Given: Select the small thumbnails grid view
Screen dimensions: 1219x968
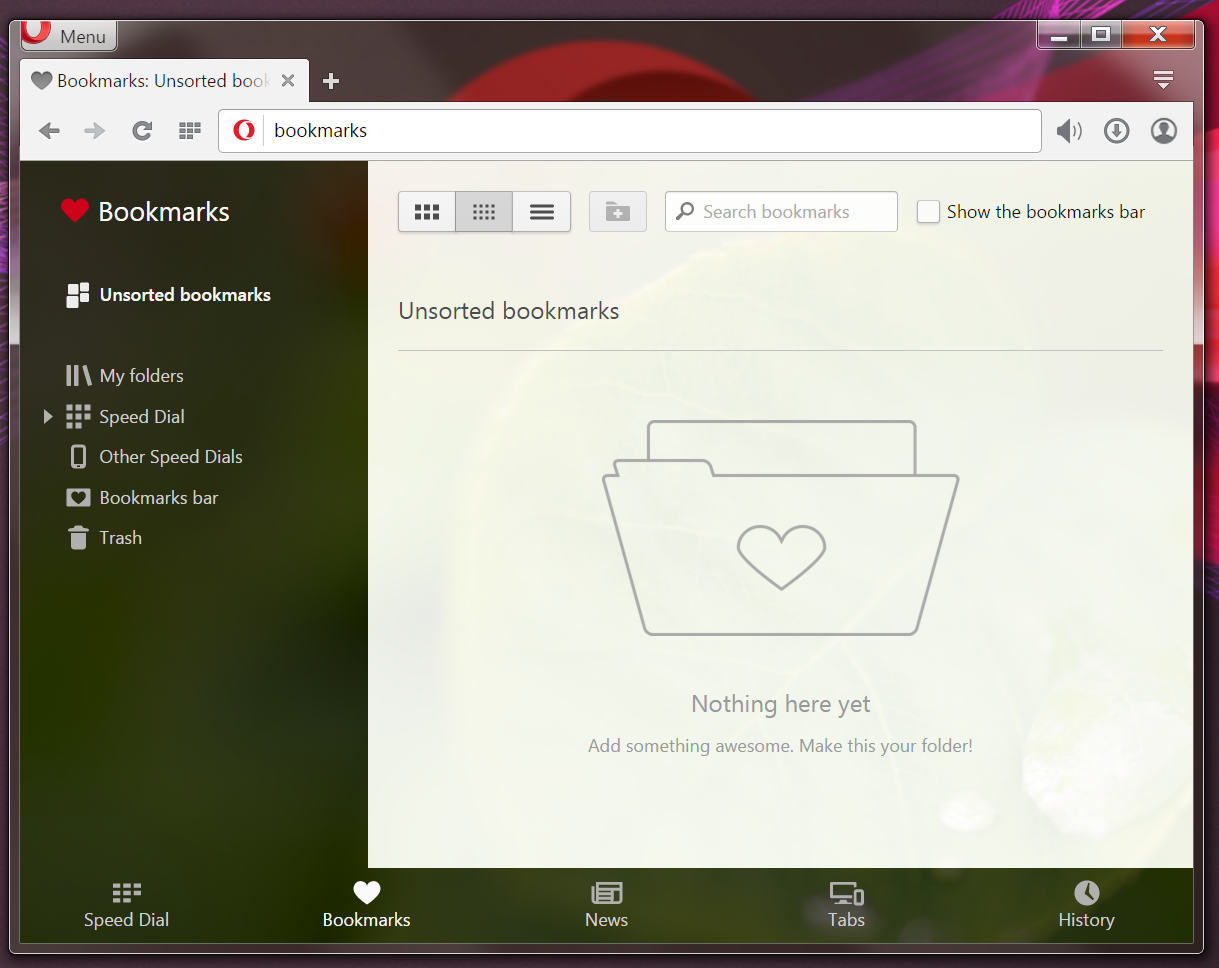Looking at the screenshot, I should coord(484,212).
